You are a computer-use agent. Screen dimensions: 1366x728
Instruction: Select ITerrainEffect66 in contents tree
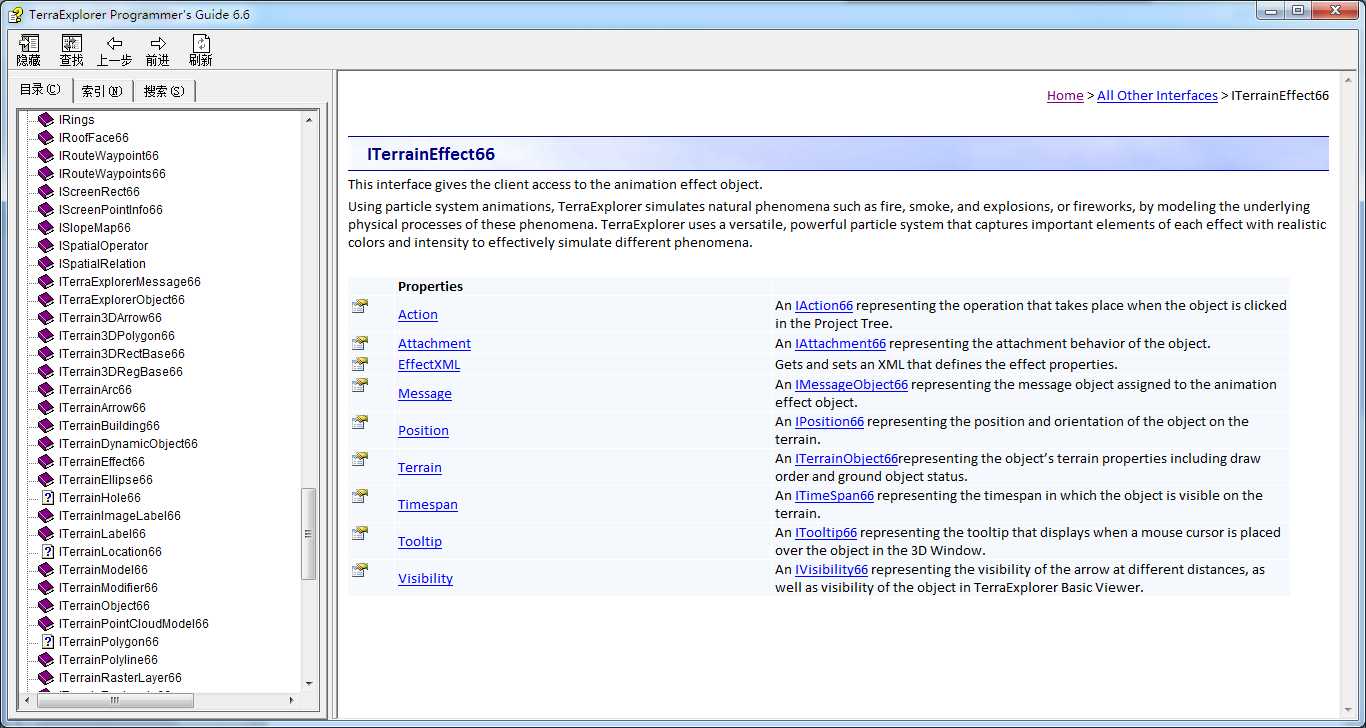pos(101,462)
